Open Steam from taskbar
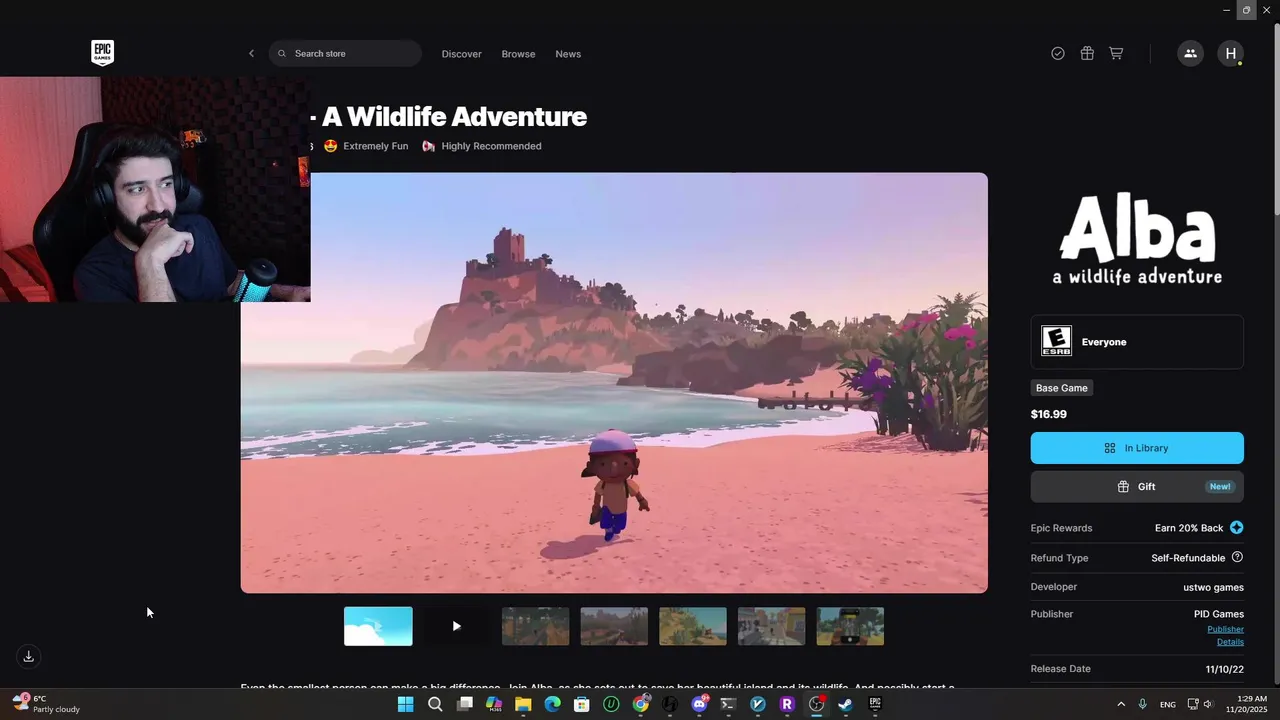 (846, 704)
